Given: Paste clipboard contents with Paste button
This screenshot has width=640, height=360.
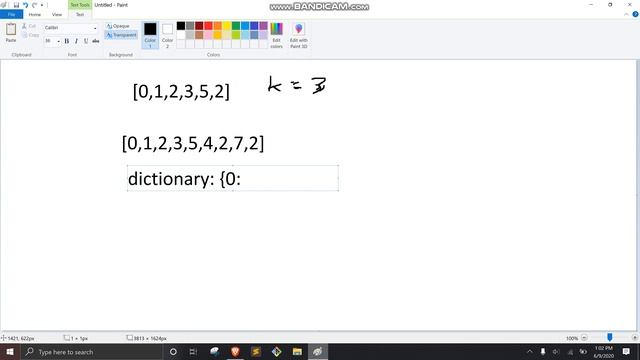Looking at the screenshot, I should pos(11,33).
